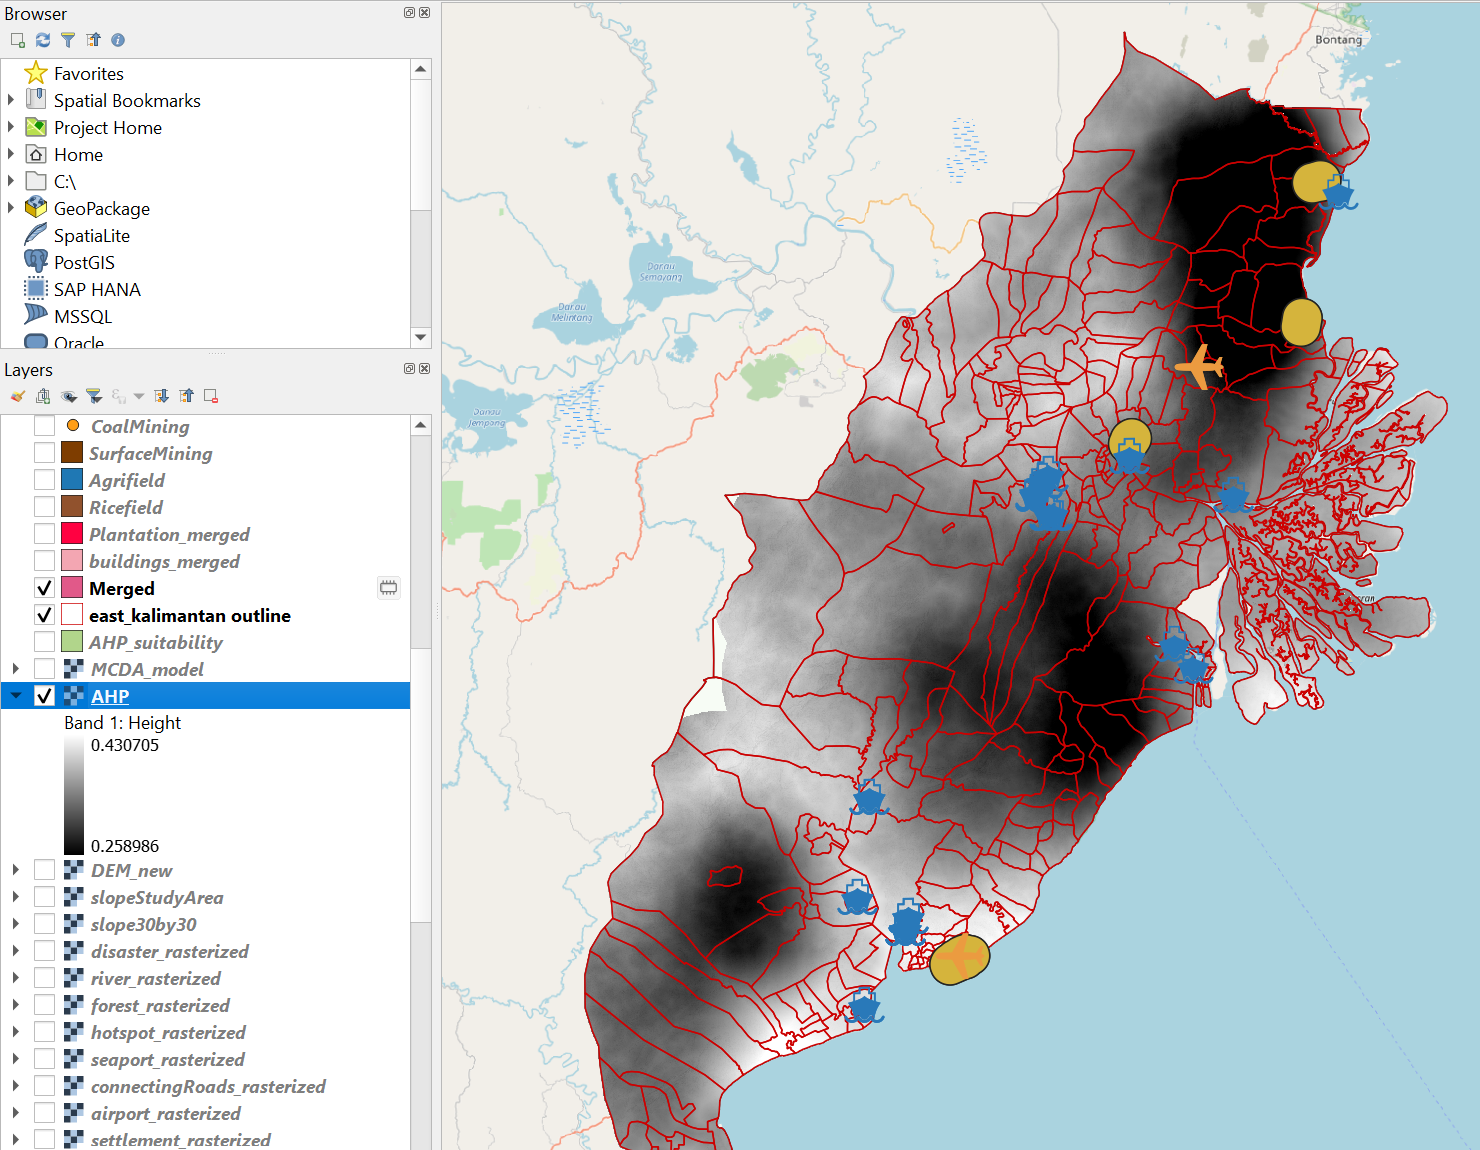Click the red Plantation_merged color swatch
This screenshot has height=1150, width=1480.
(72, 534)
